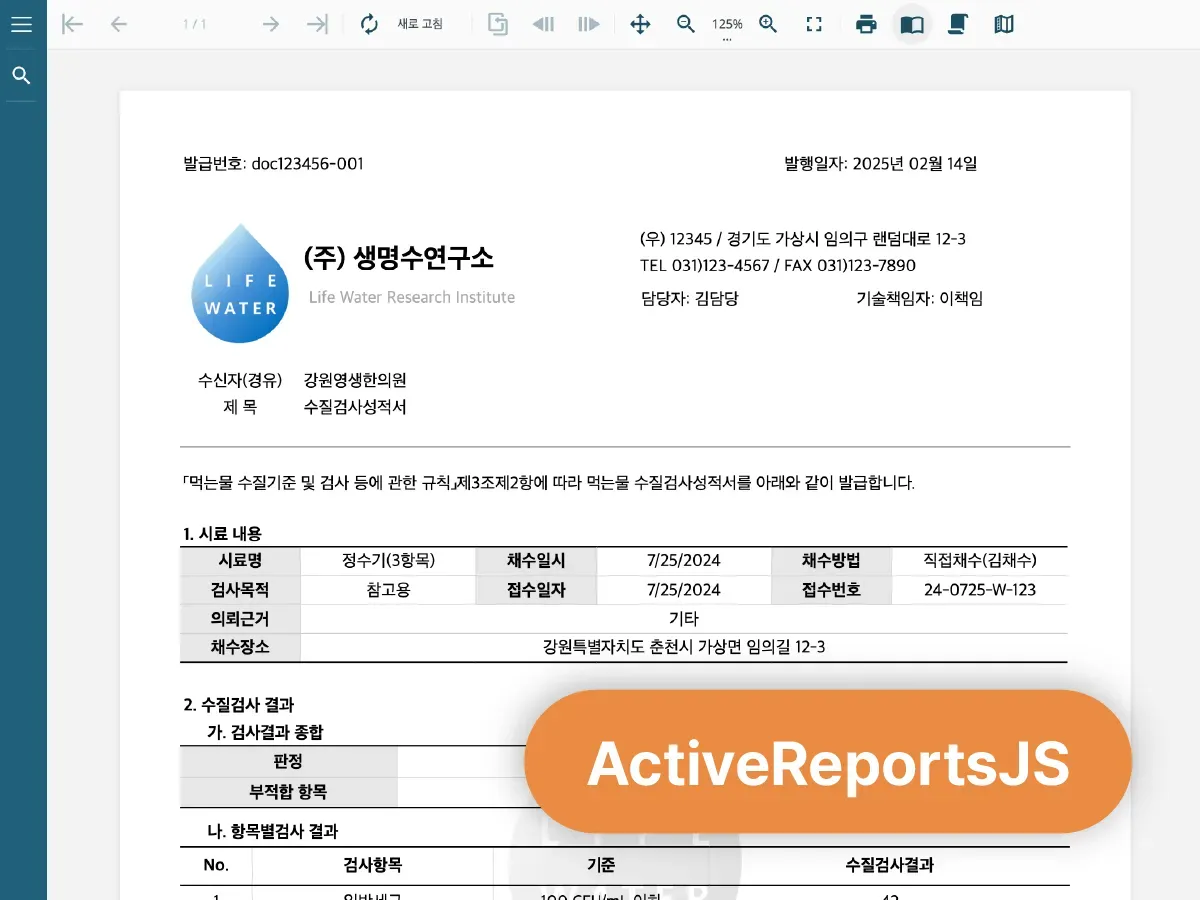Go to first page arrow

(x=72, y=24)
